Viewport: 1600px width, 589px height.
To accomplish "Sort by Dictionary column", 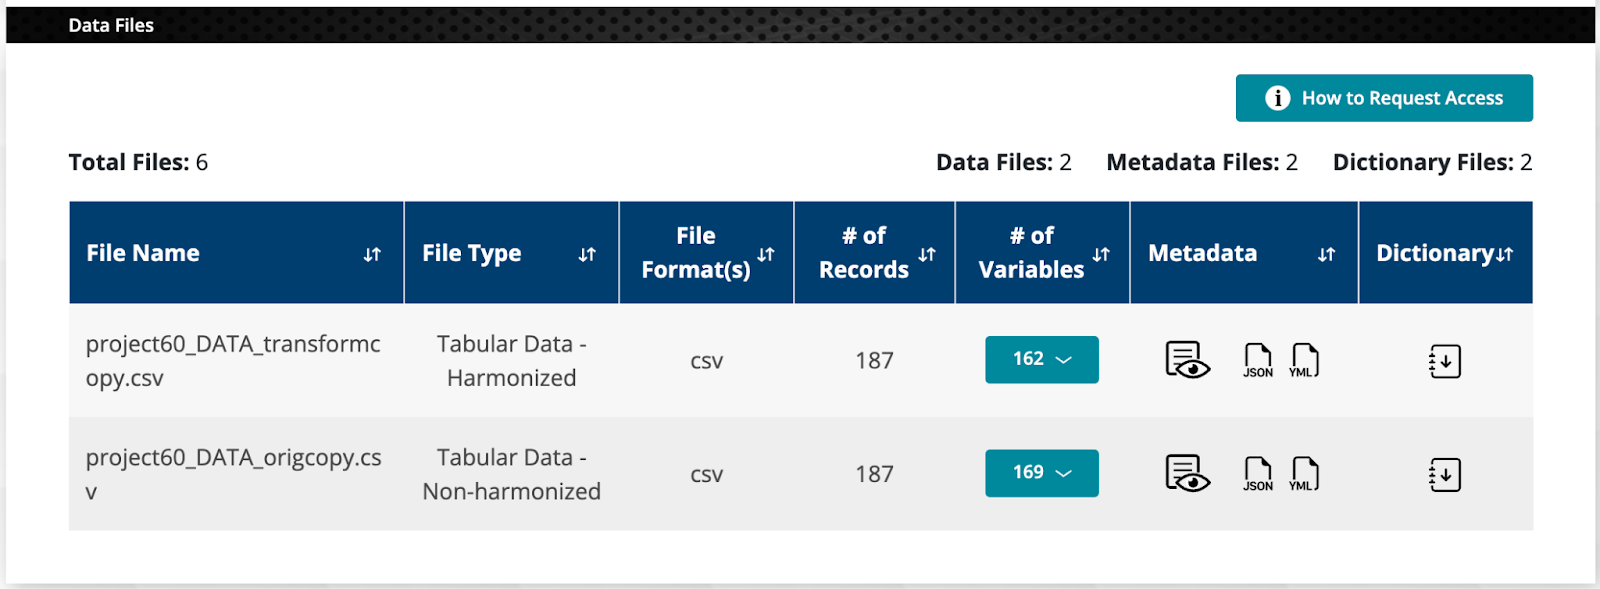I will (x=1505, y=255).
